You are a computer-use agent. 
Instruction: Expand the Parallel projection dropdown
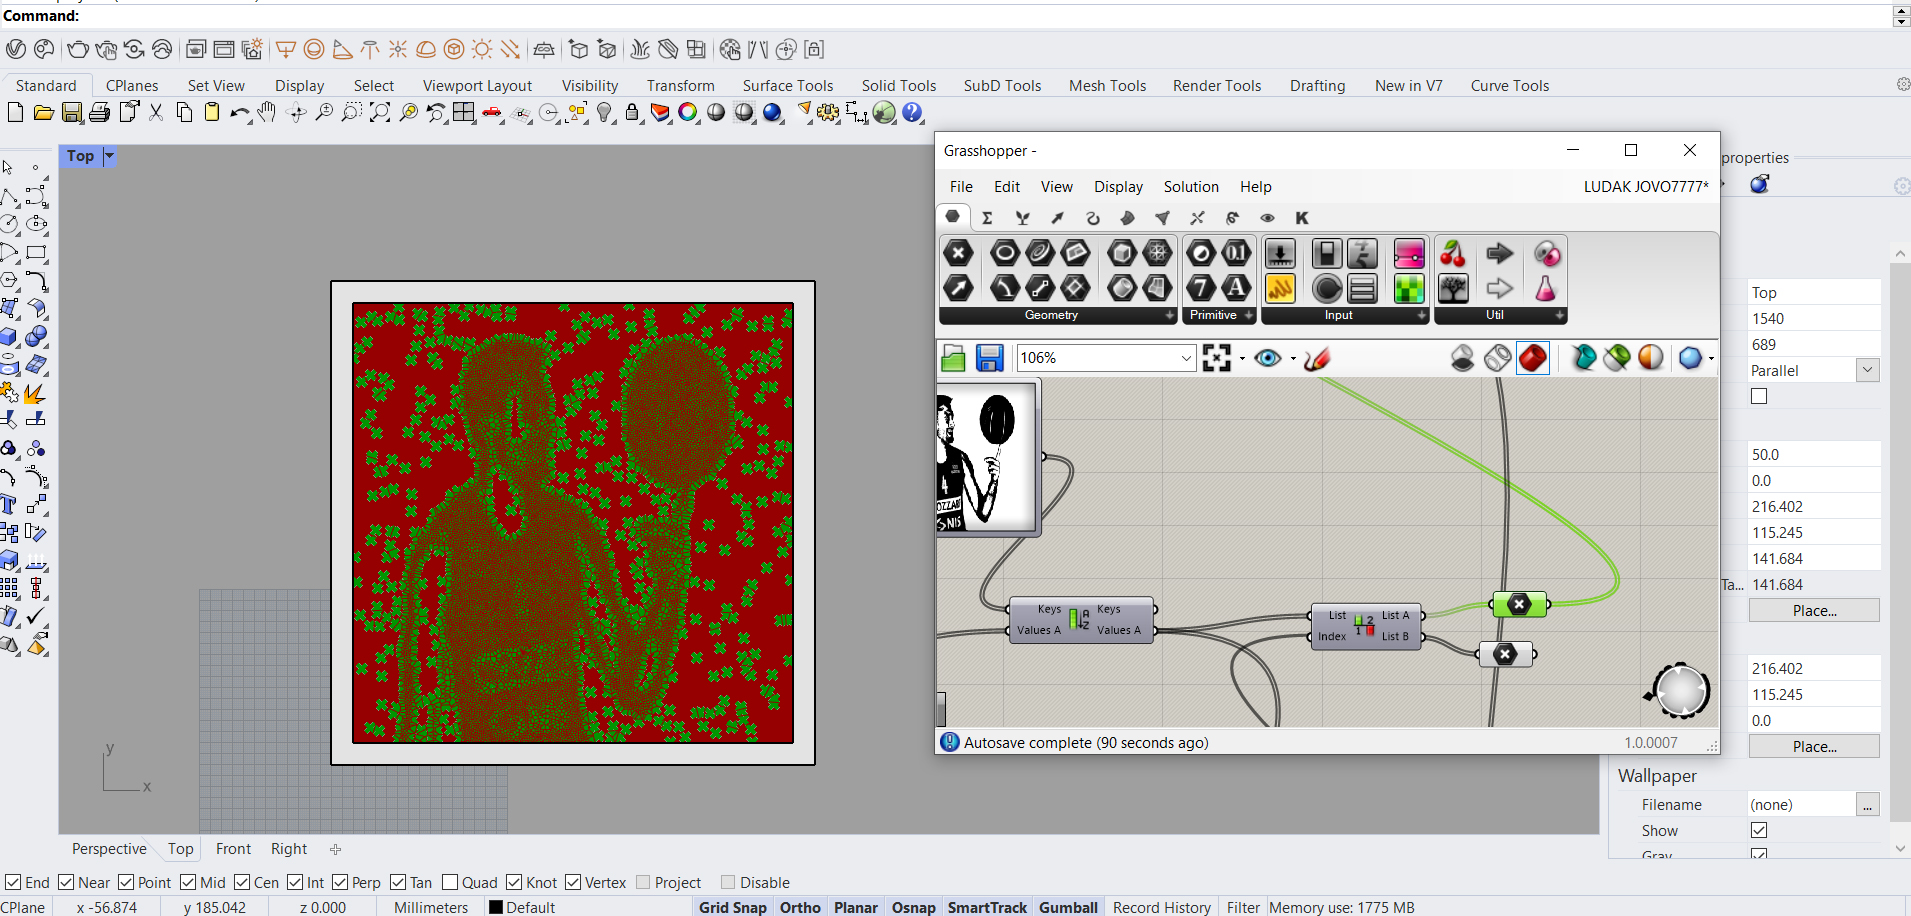pos(1867,370)
